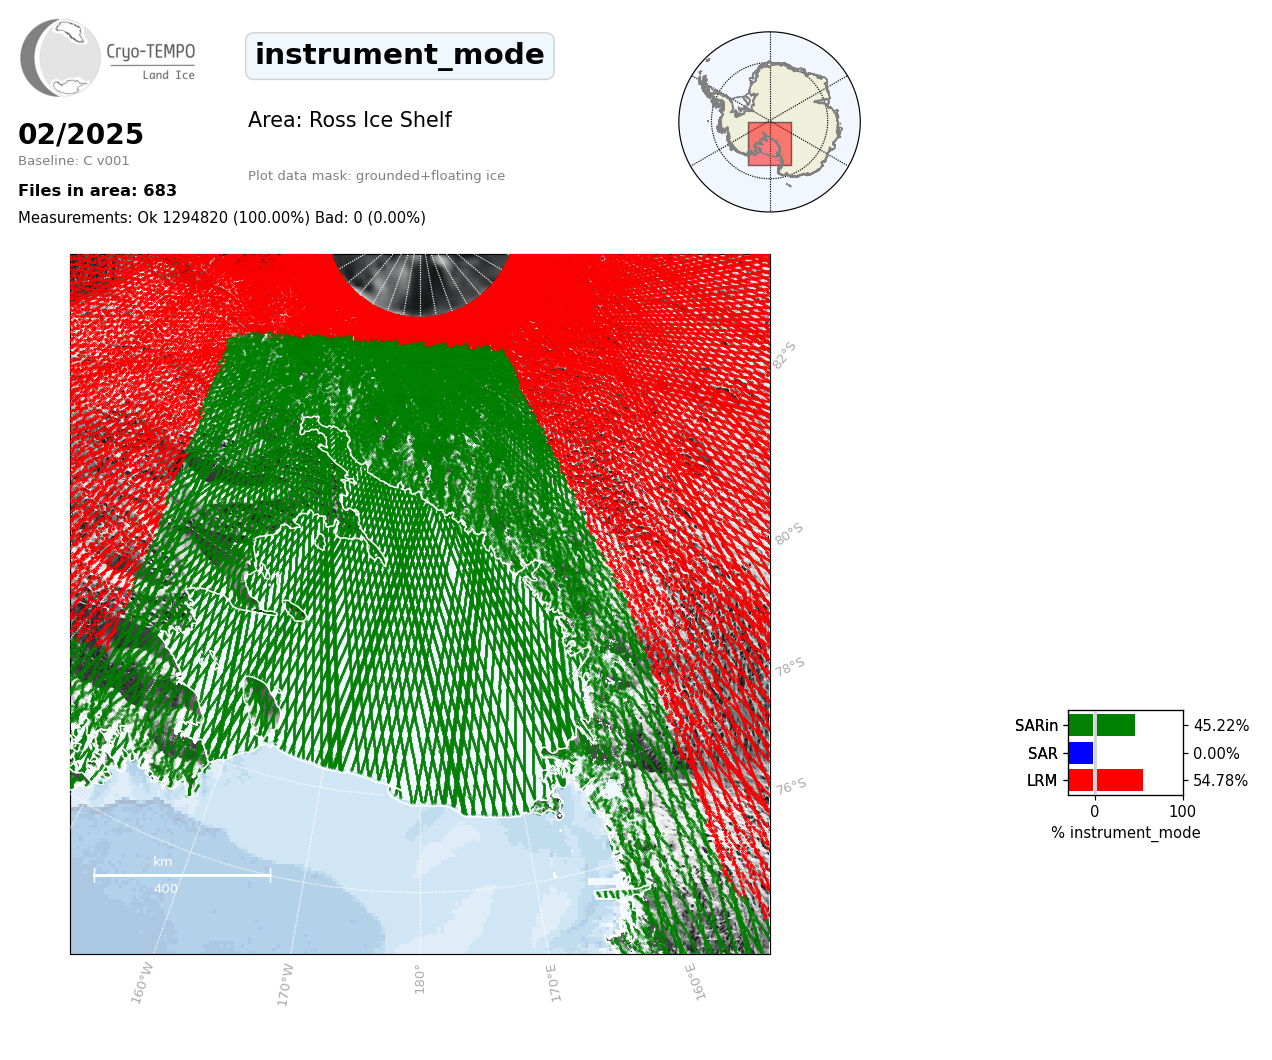Click the 54.78% value
The image size is (1272, 1060).
click(1221, 781)
